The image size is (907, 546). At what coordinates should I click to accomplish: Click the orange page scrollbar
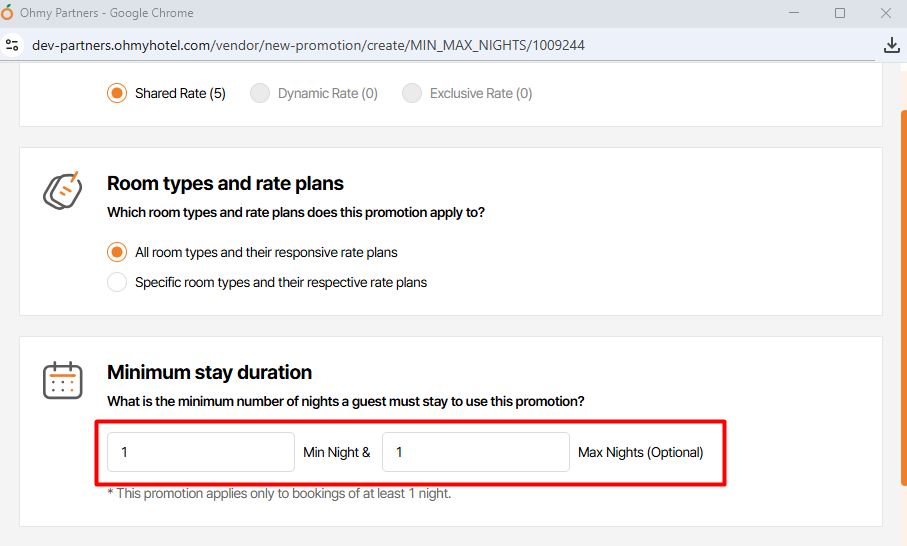click(903, 300)
